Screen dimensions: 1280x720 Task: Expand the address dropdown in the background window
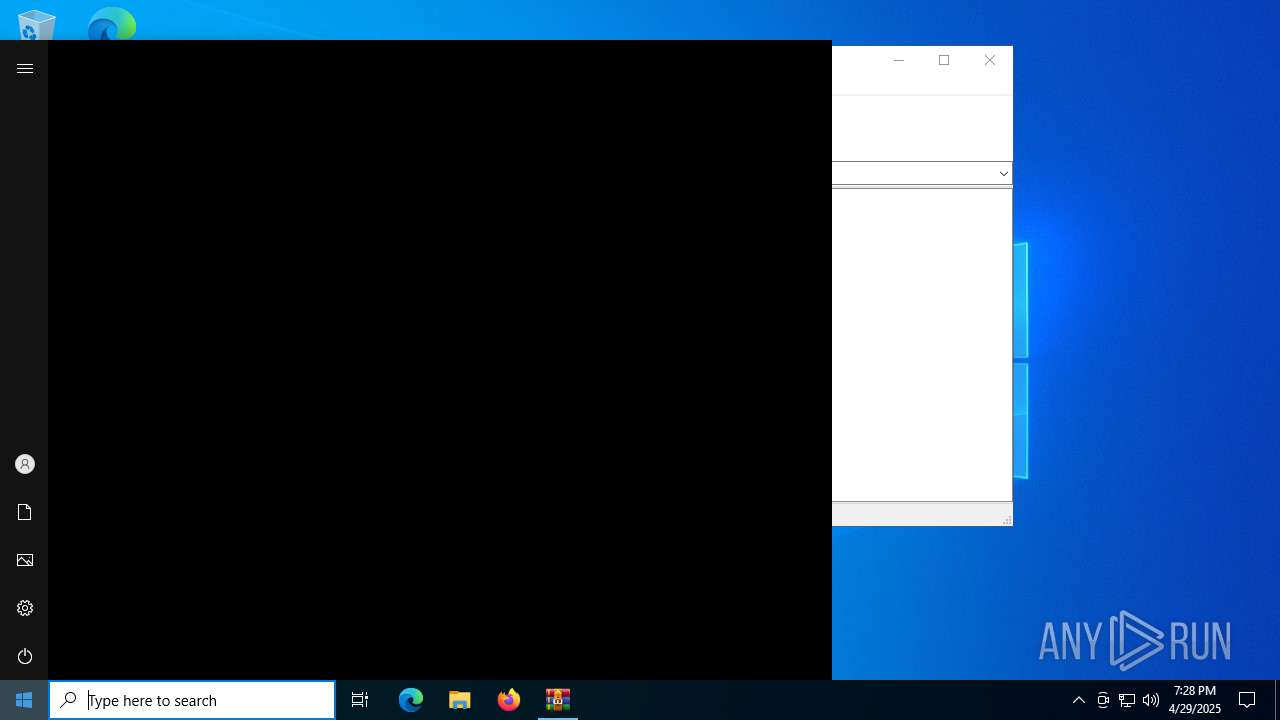pos(1003,173)
